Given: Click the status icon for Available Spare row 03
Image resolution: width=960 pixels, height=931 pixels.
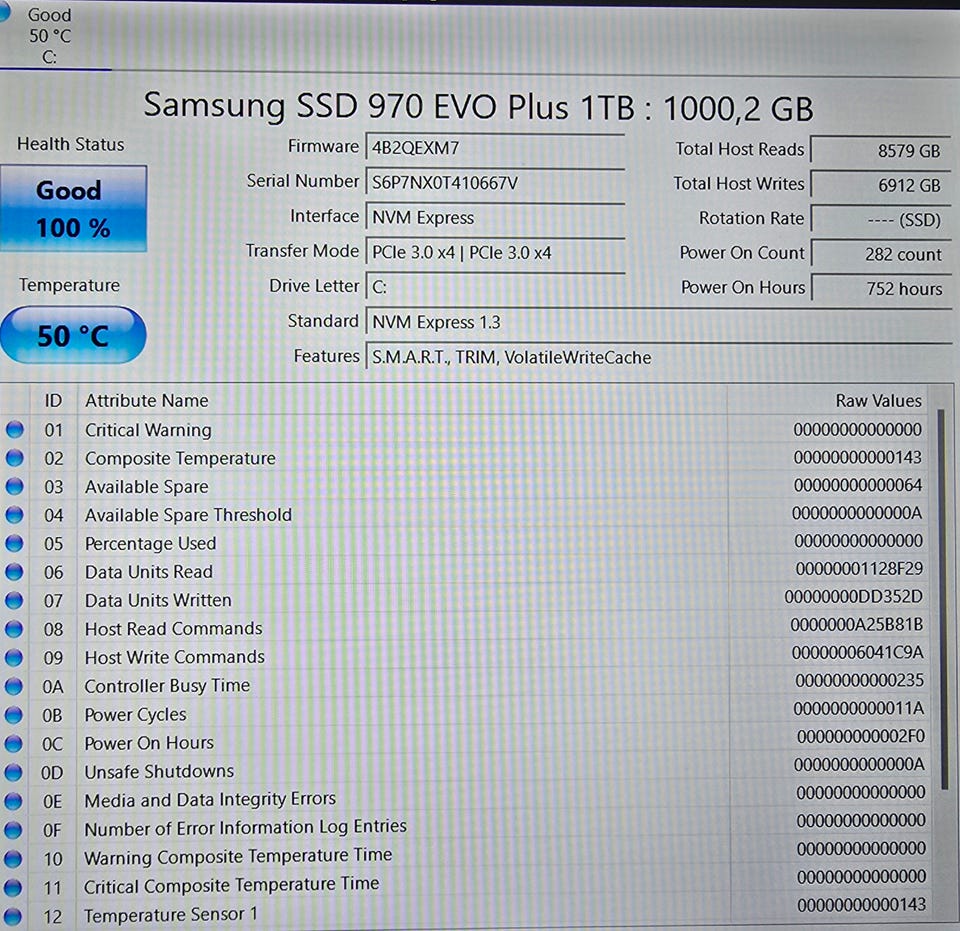Looking at the screenshot, I should pos(15,487).
